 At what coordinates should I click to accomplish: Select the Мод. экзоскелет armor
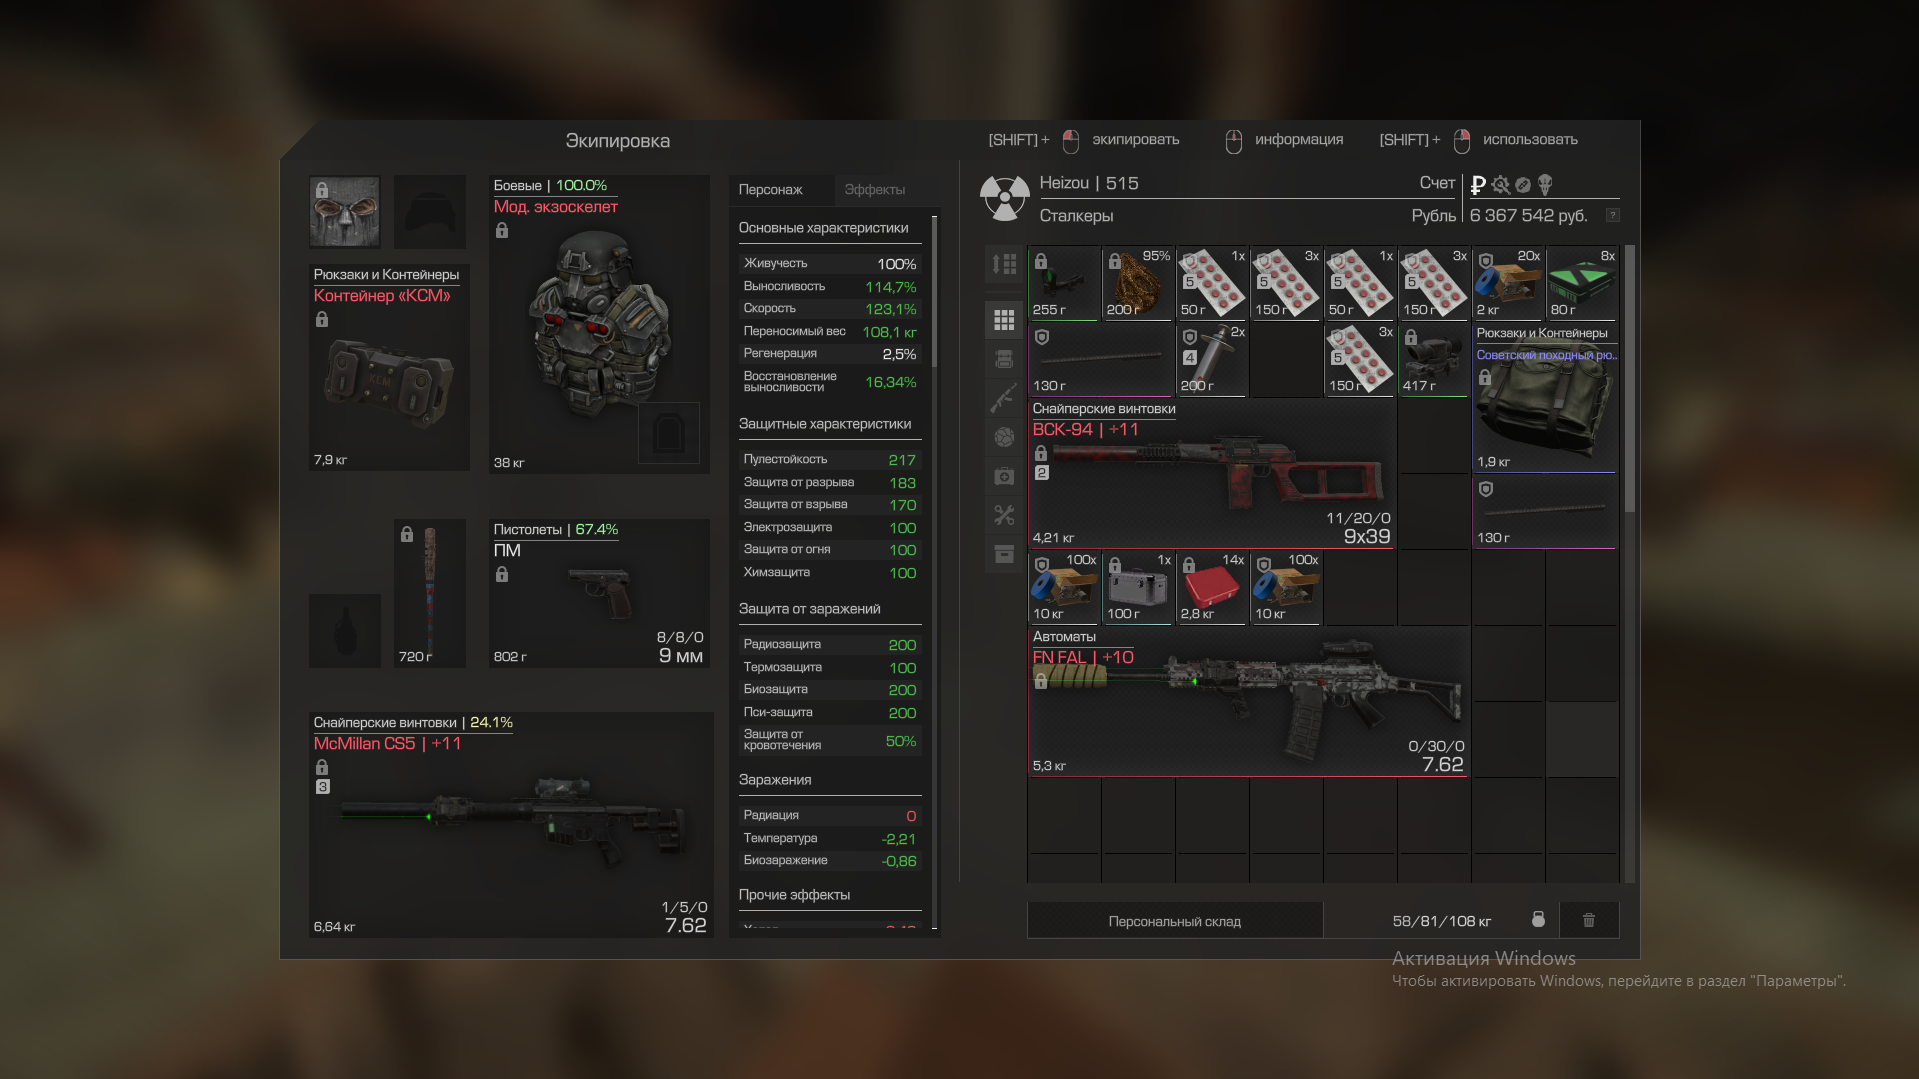599,324
